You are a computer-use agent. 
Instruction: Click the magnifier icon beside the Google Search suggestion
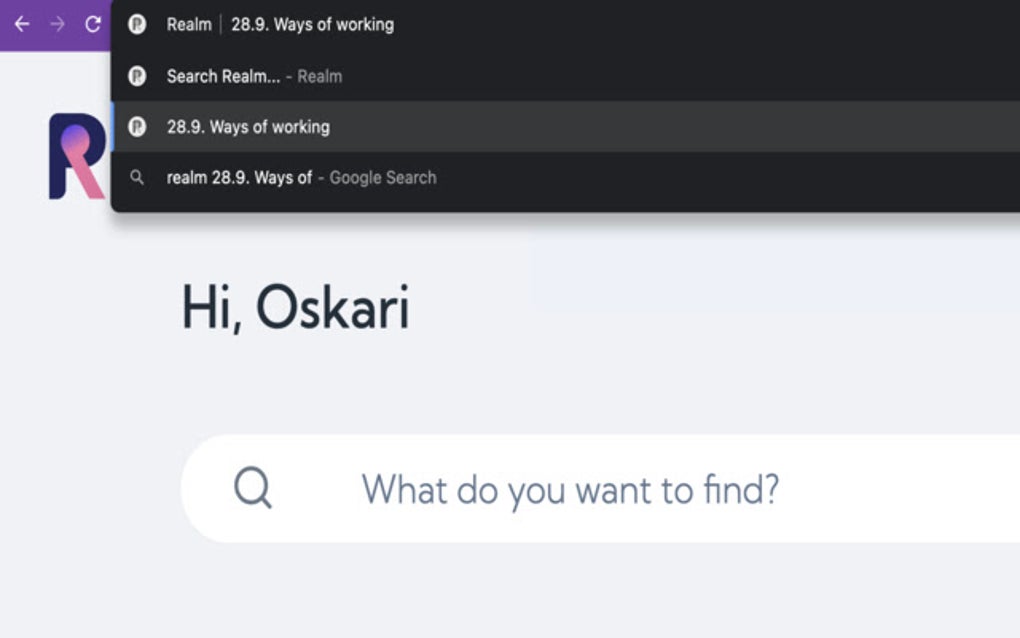(139, 177)
